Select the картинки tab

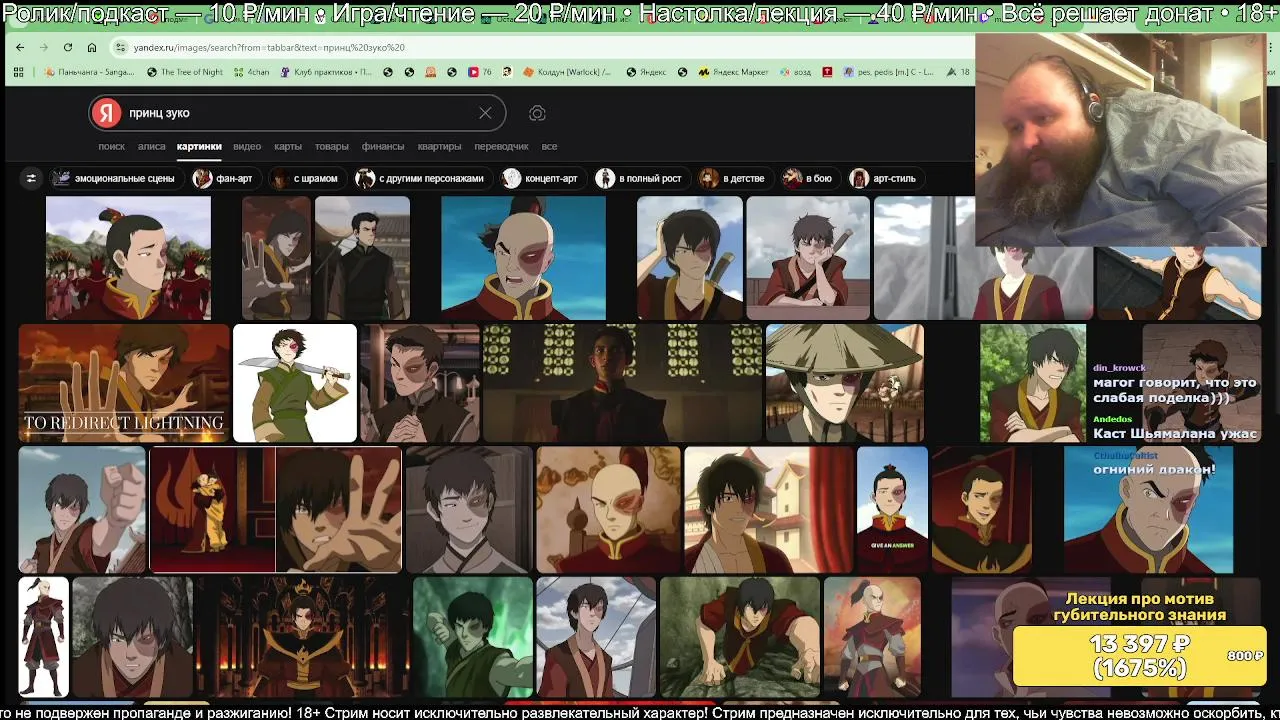tap(199, 146)
